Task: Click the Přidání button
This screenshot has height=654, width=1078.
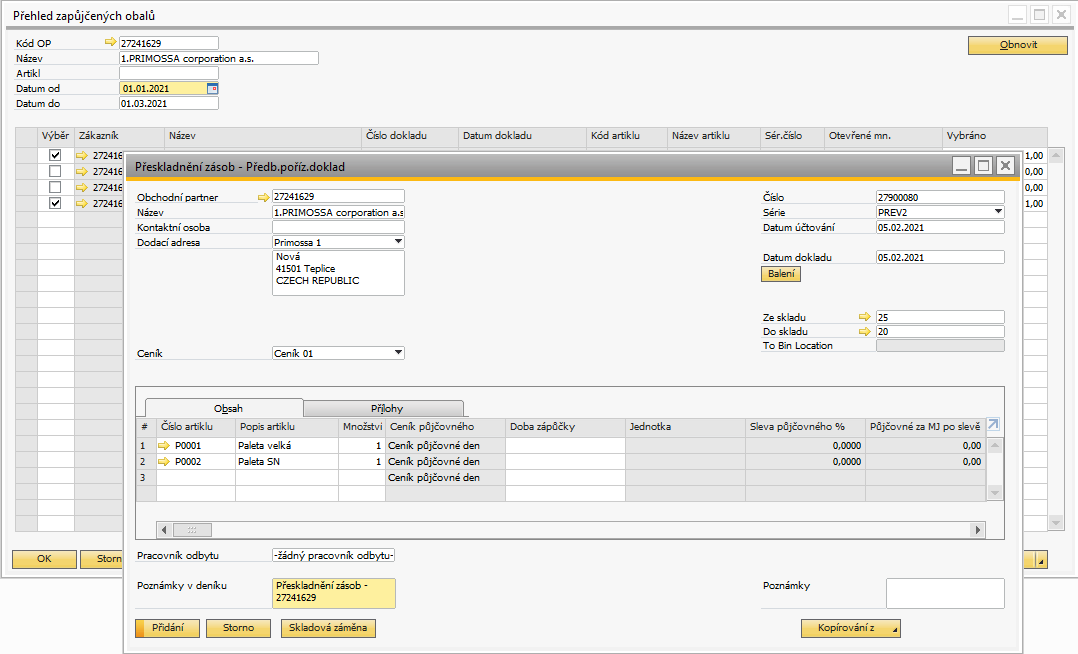Action: (168, 628)
